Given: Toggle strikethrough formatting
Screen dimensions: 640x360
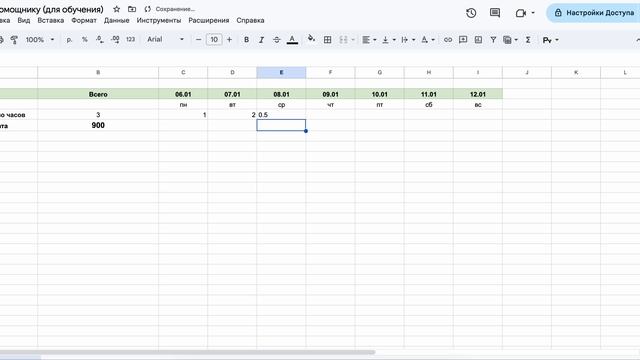Looking at the screenshot, I should 276,40.
